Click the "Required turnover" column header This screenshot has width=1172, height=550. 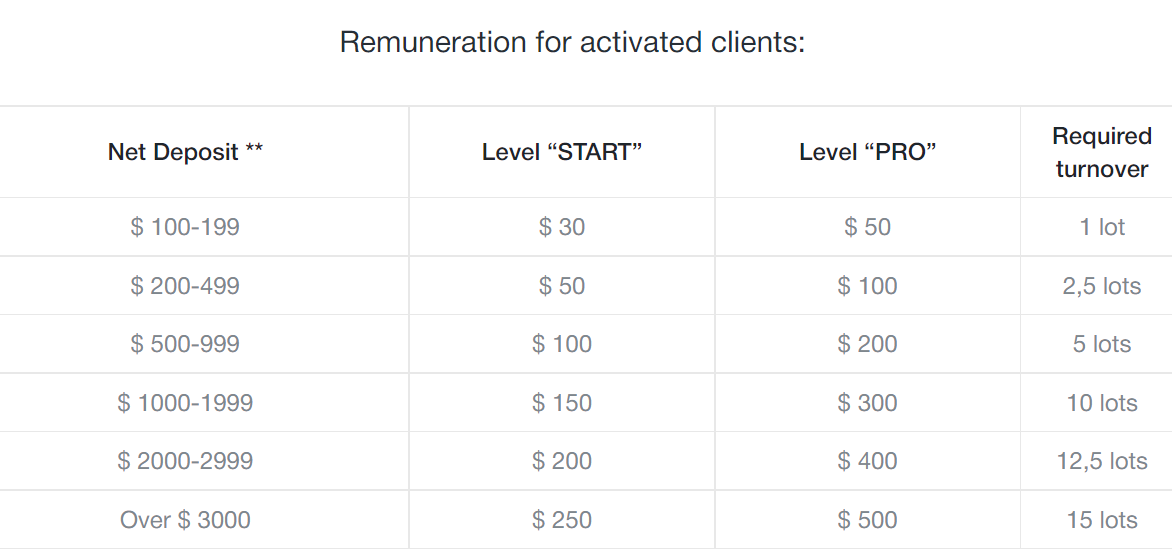pyautogui.click(x=1102, y=152)
